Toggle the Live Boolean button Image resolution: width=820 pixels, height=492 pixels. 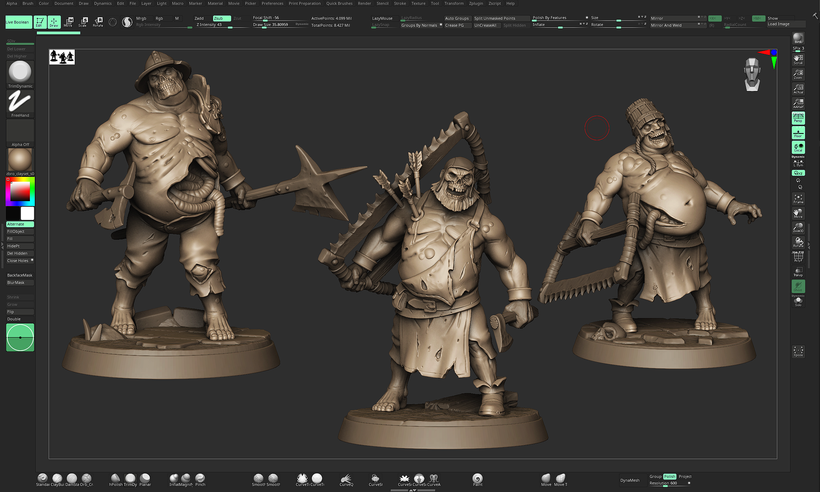(17, 20)
